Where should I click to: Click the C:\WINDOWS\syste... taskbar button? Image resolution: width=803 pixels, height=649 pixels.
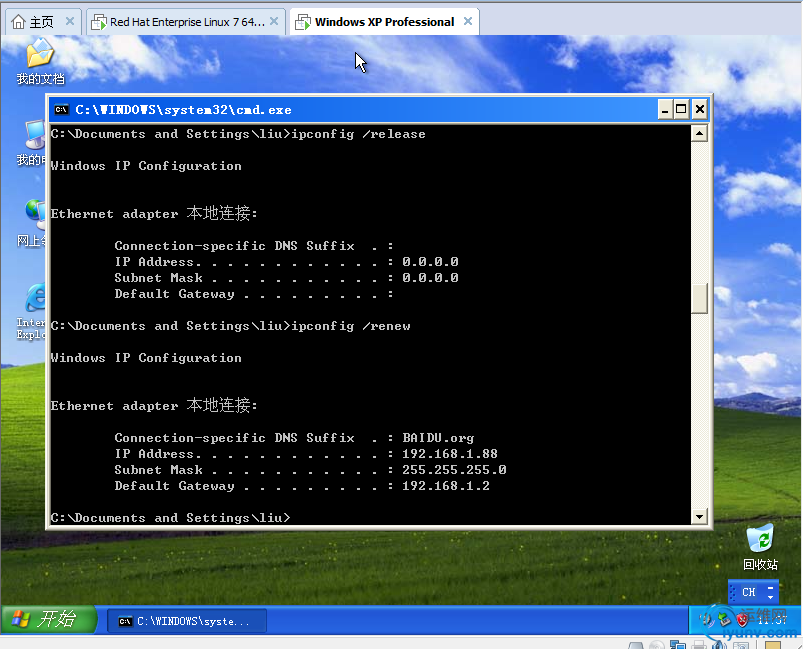click(x=187, y=621)
